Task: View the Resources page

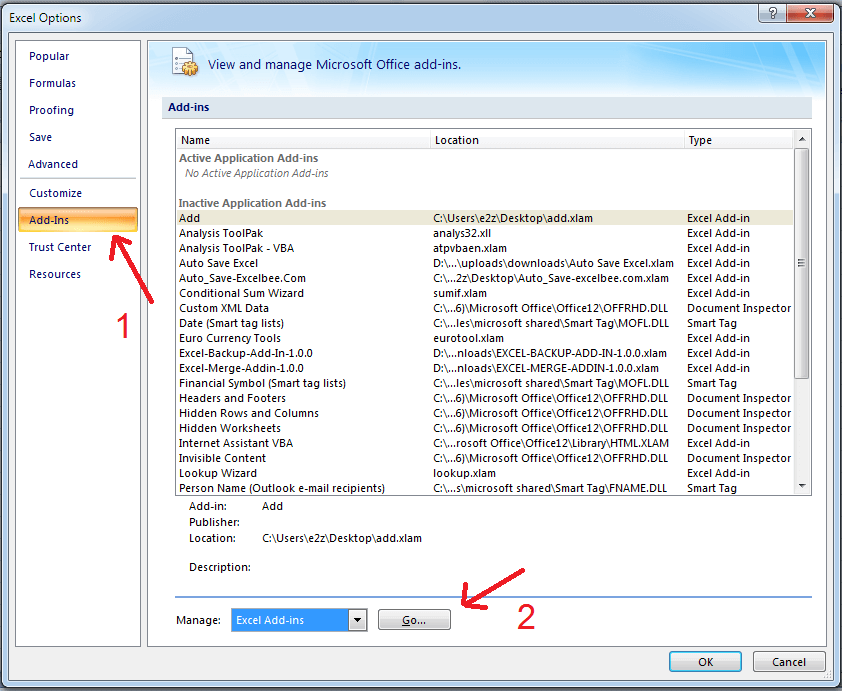Action: pyautogui.click(x=55, y=273)
